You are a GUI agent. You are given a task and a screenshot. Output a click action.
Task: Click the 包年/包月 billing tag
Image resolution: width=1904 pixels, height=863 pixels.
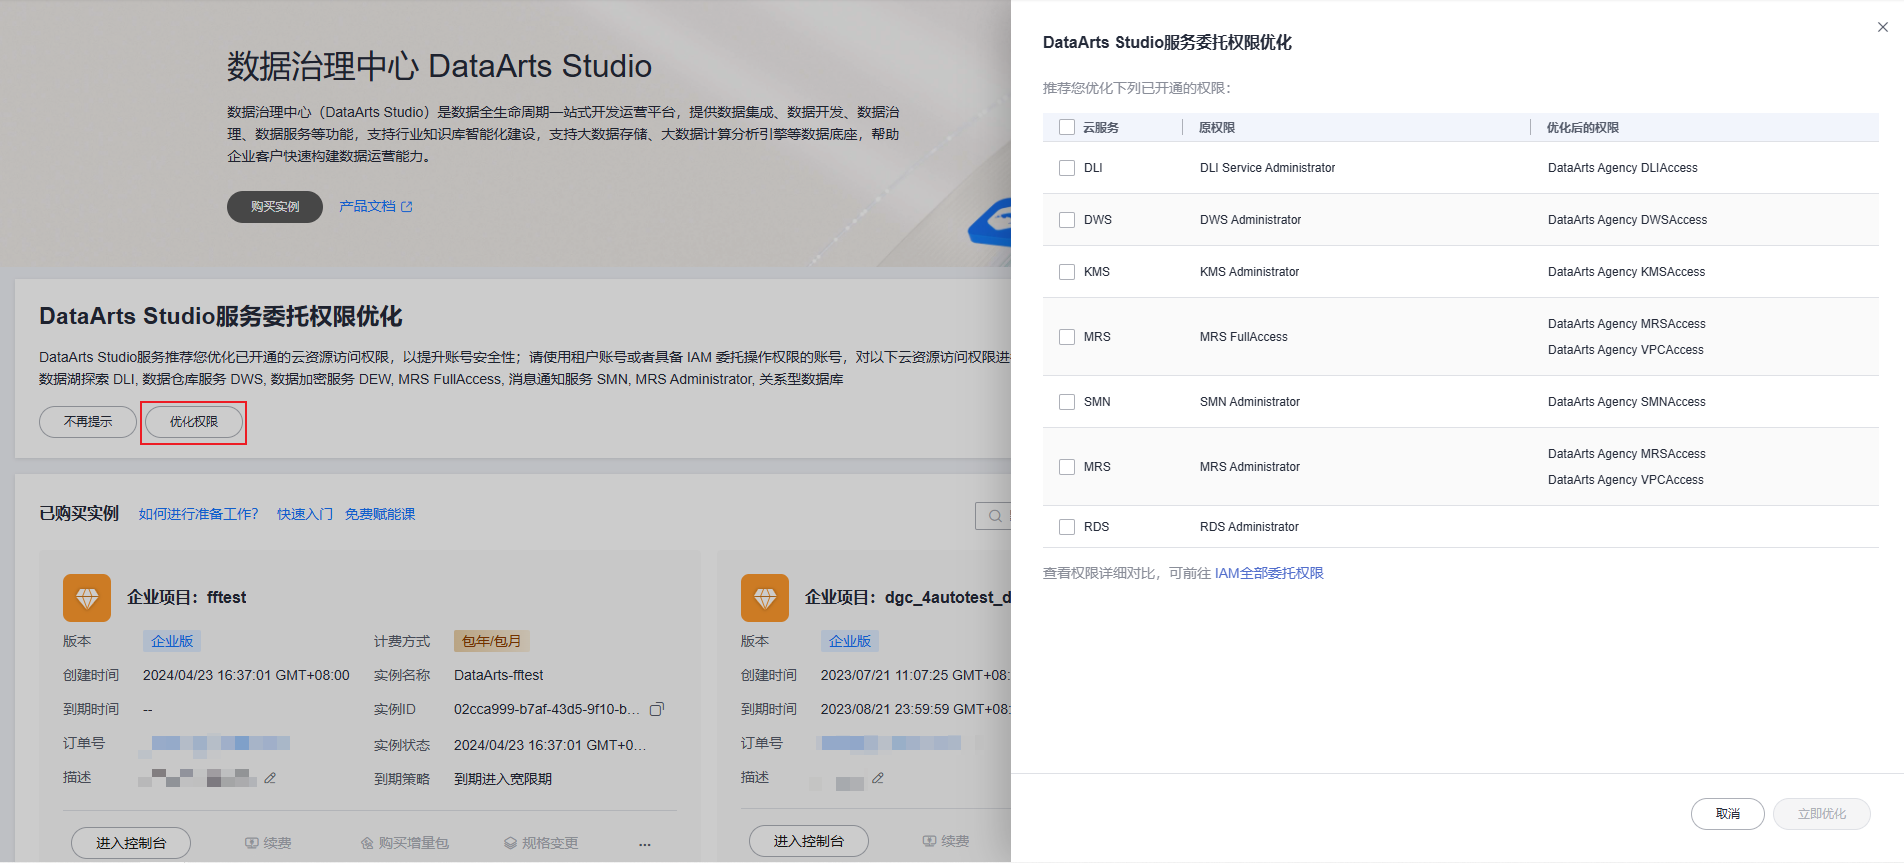[491, 641]
